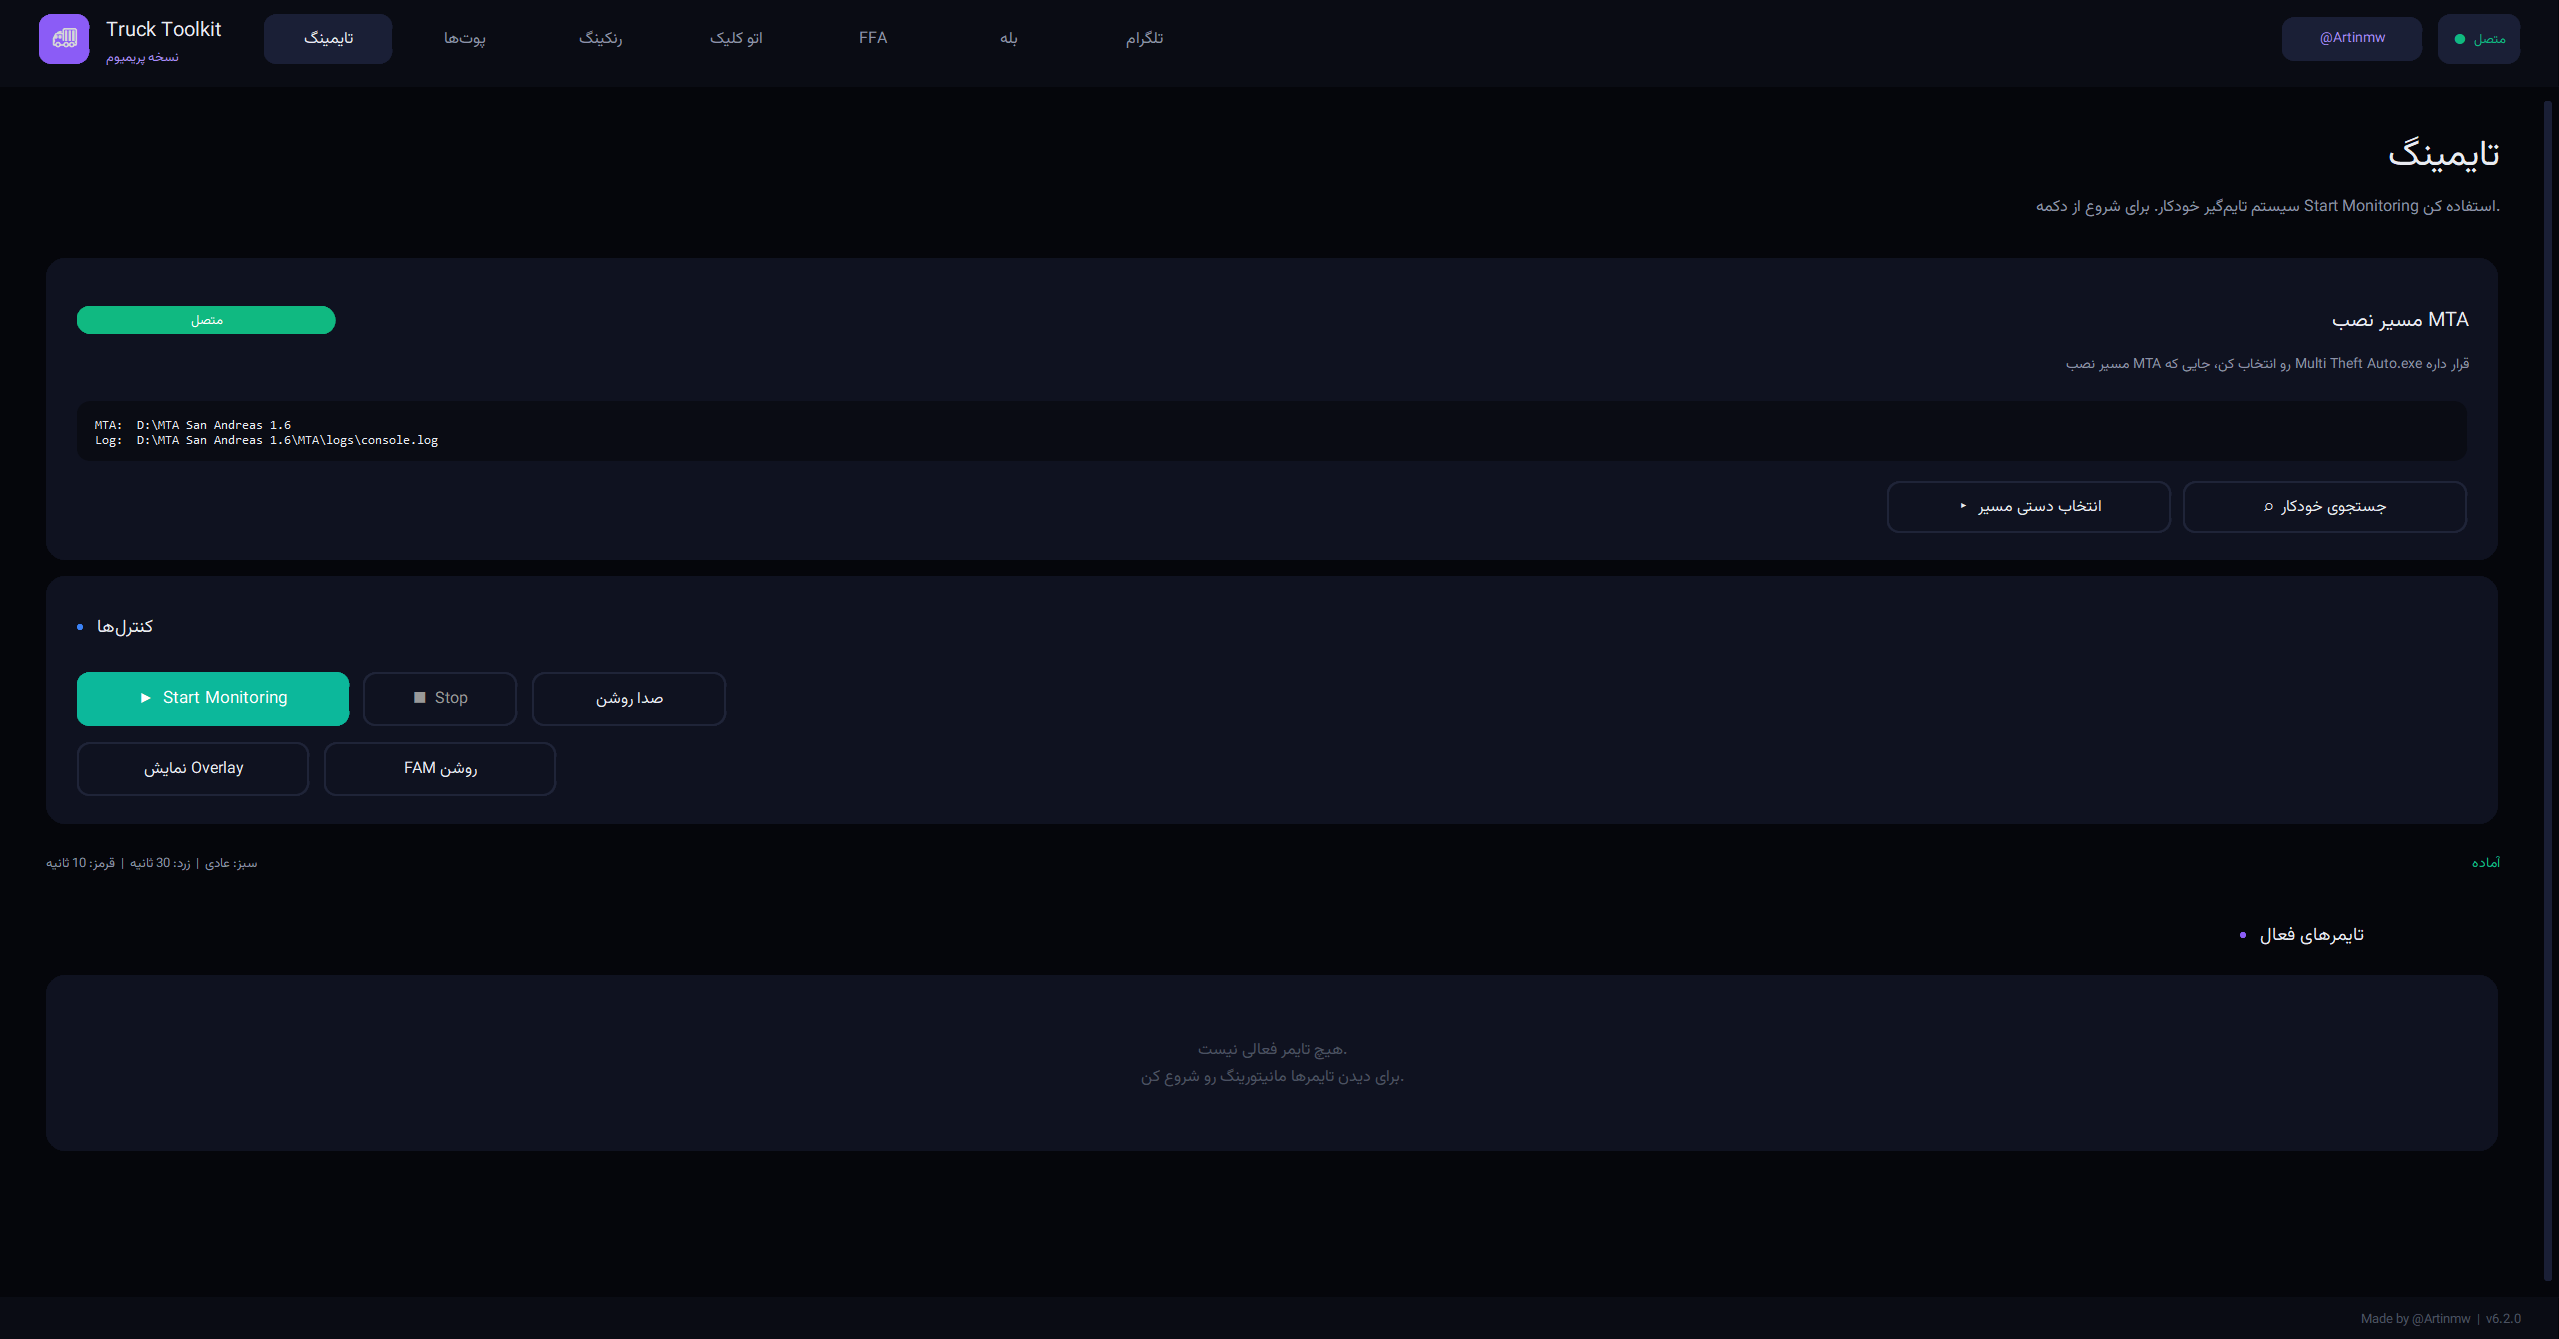This screenshot has height=1339, width=2559.
Task: Click the vertical scrollbar on the right
Action: (x=2548, y=690)
